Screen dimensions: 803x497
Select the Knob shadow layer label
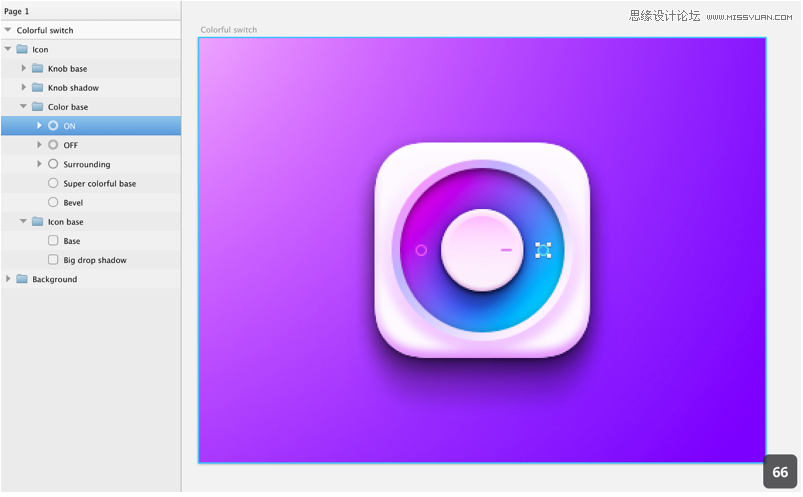point(73,88)
